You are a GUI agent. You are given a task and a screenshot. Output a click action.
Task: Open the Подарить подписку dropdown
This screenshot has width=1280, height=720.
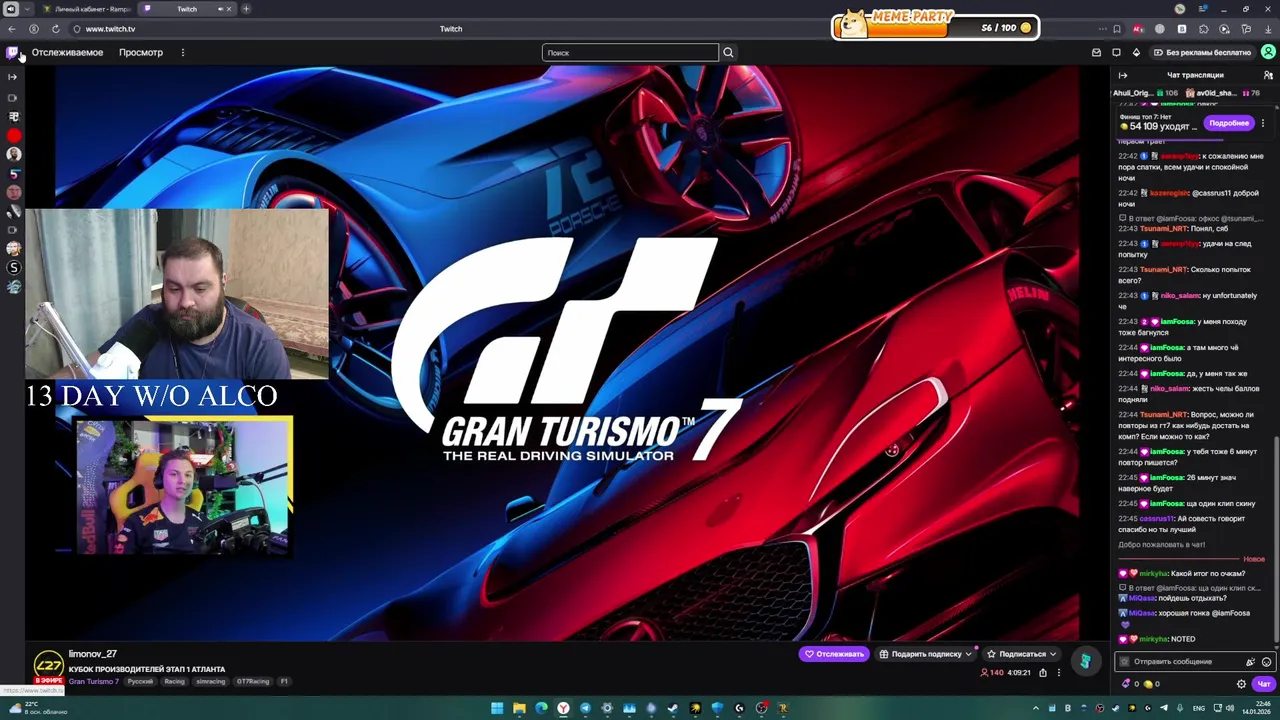(926, 654)
